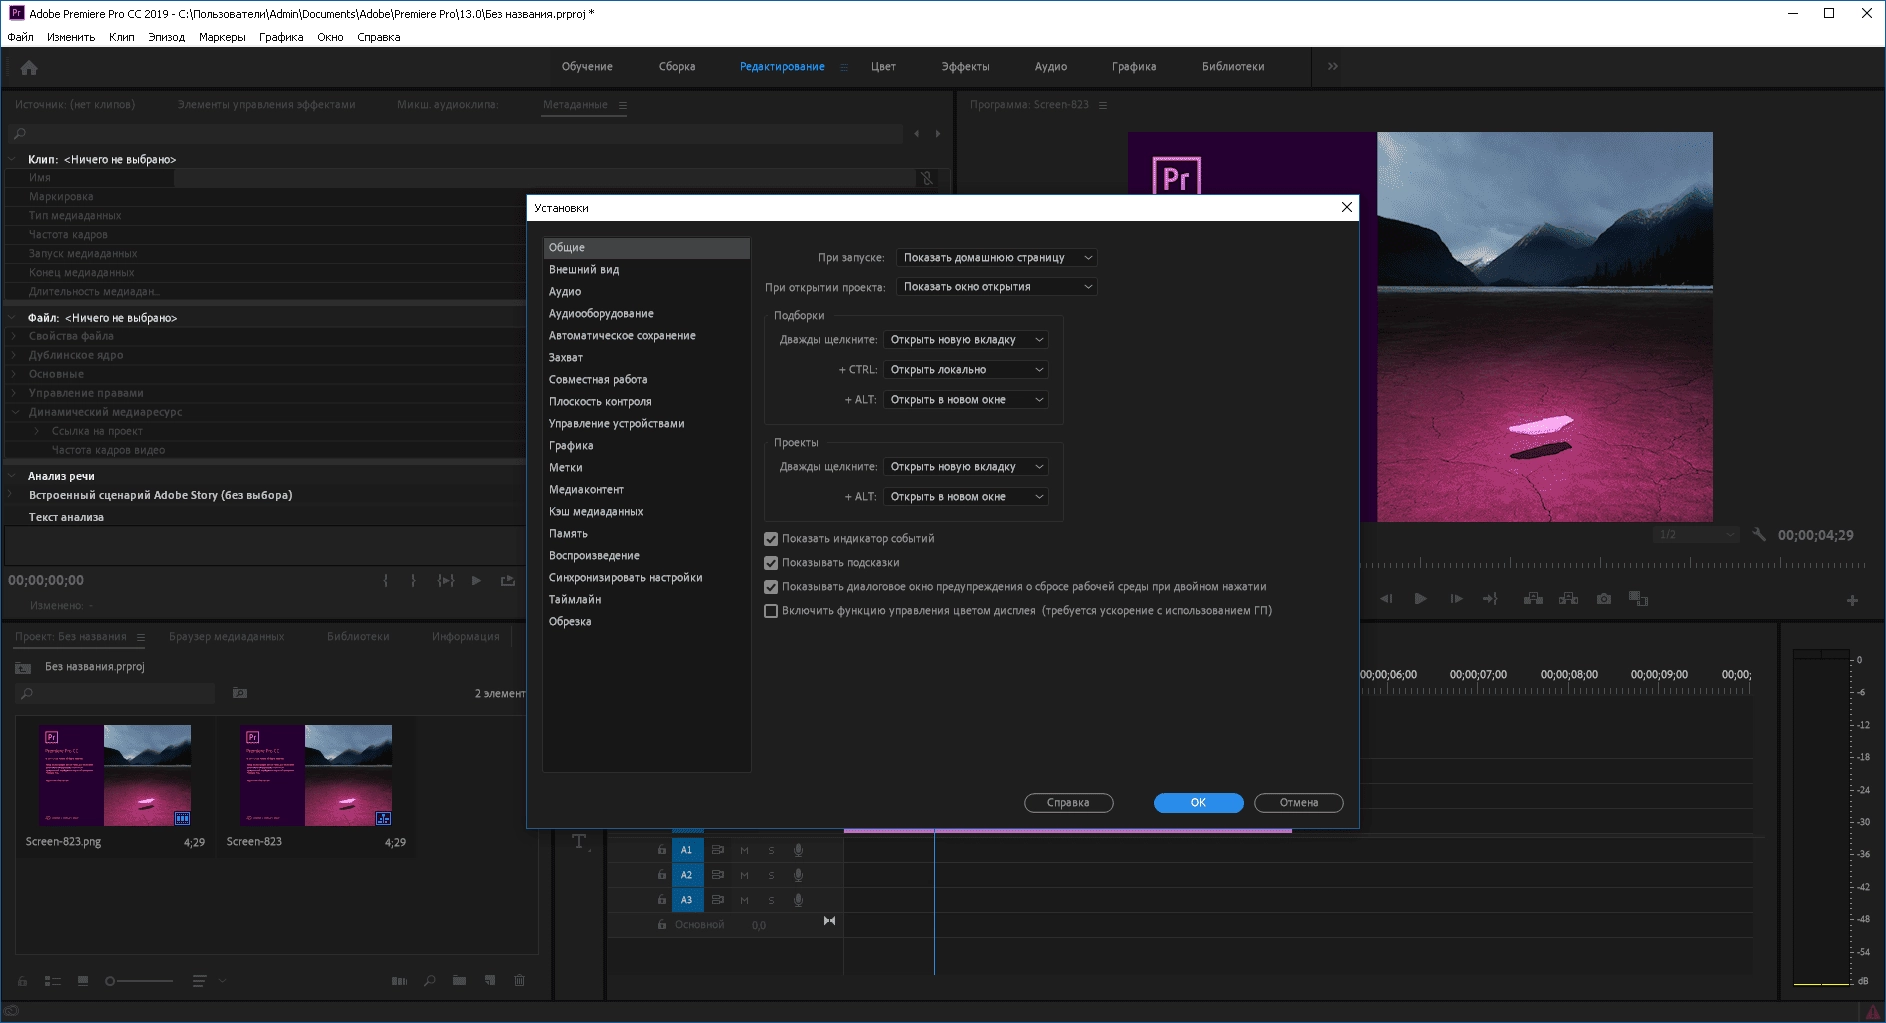Click the OK button in Установки dialog
1886x1023 pixels.
point(1198,803)
